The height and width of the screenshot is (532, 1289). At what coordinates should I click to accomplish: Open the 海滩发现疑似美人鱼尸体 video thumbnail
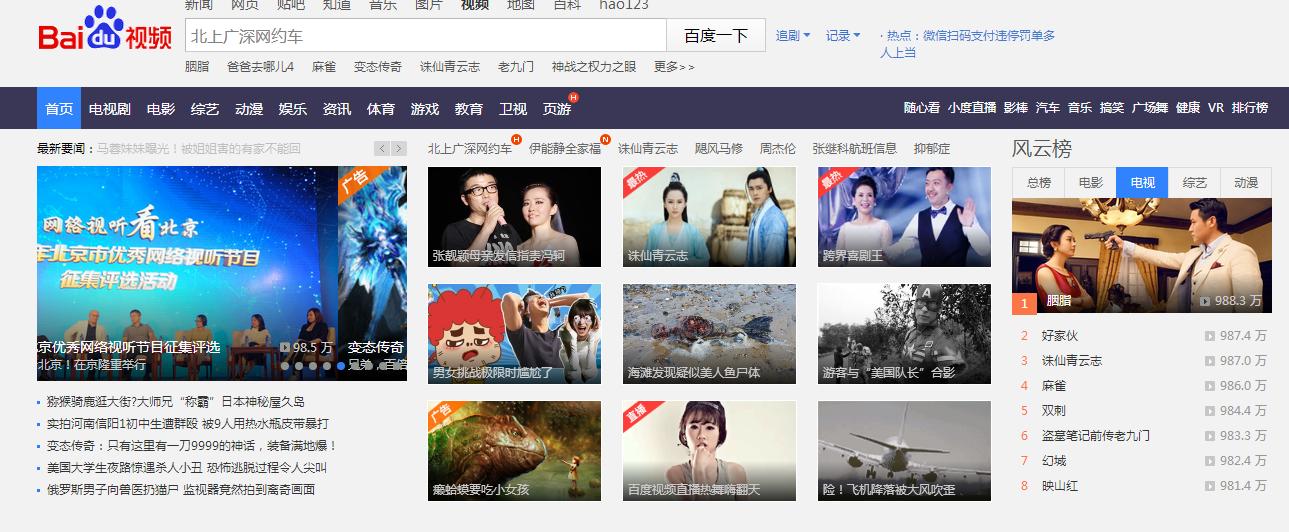coord(709,334)
